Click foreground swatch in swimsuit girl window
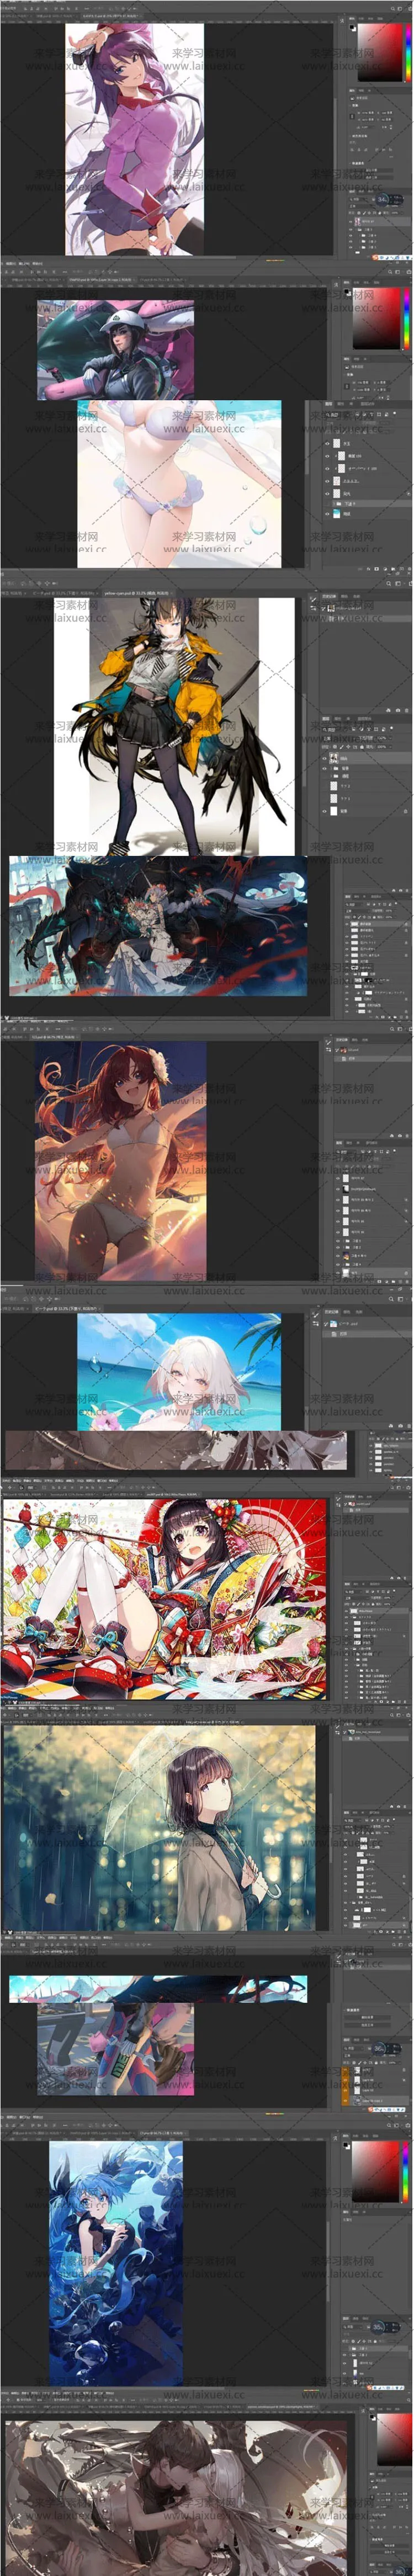The width and height of the screenshot is (414, 2576). tap(346, 291)
